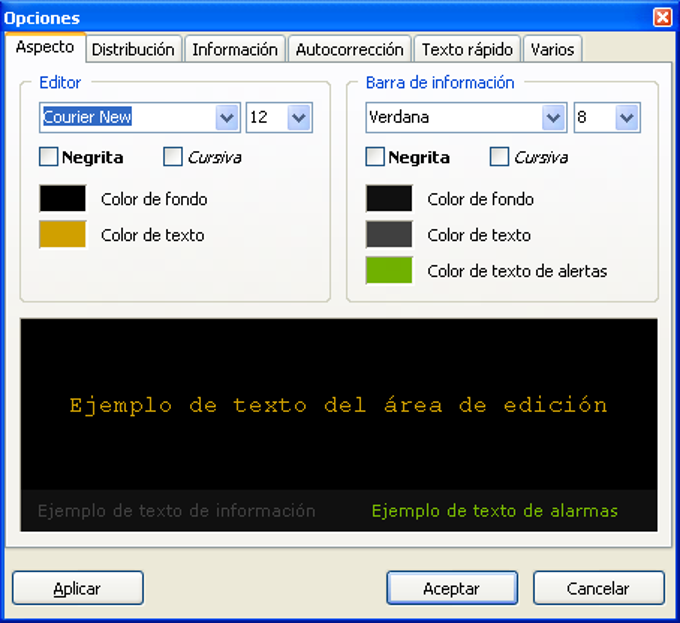Click the Aplicar button
The height and width of the screenshot is (623, 680).
pos(78,588)
